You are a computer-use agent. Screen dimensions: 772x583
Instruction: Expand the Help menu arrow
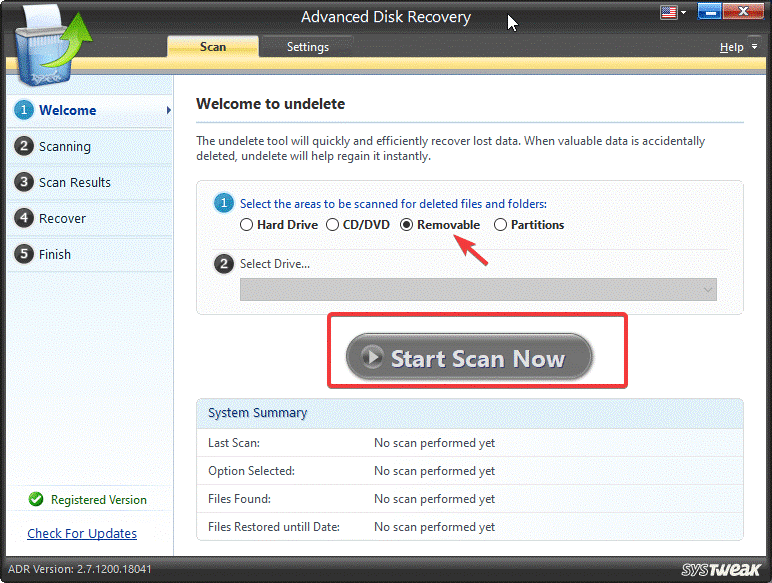click(754, 47)
